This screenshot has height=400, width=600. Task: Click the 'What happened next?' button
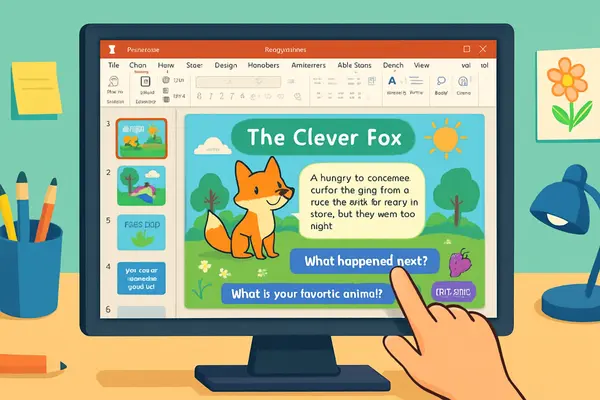(x=364, y=261)
